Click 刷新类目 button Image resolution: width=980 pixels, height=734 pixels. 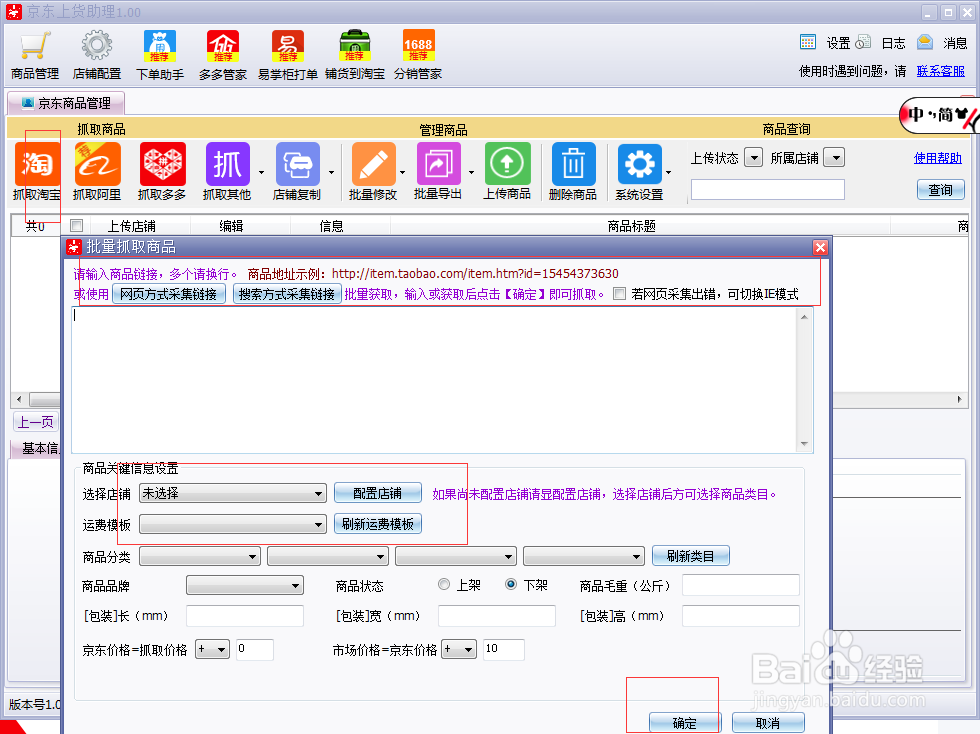pyautogui.click(x=691, y=556)
